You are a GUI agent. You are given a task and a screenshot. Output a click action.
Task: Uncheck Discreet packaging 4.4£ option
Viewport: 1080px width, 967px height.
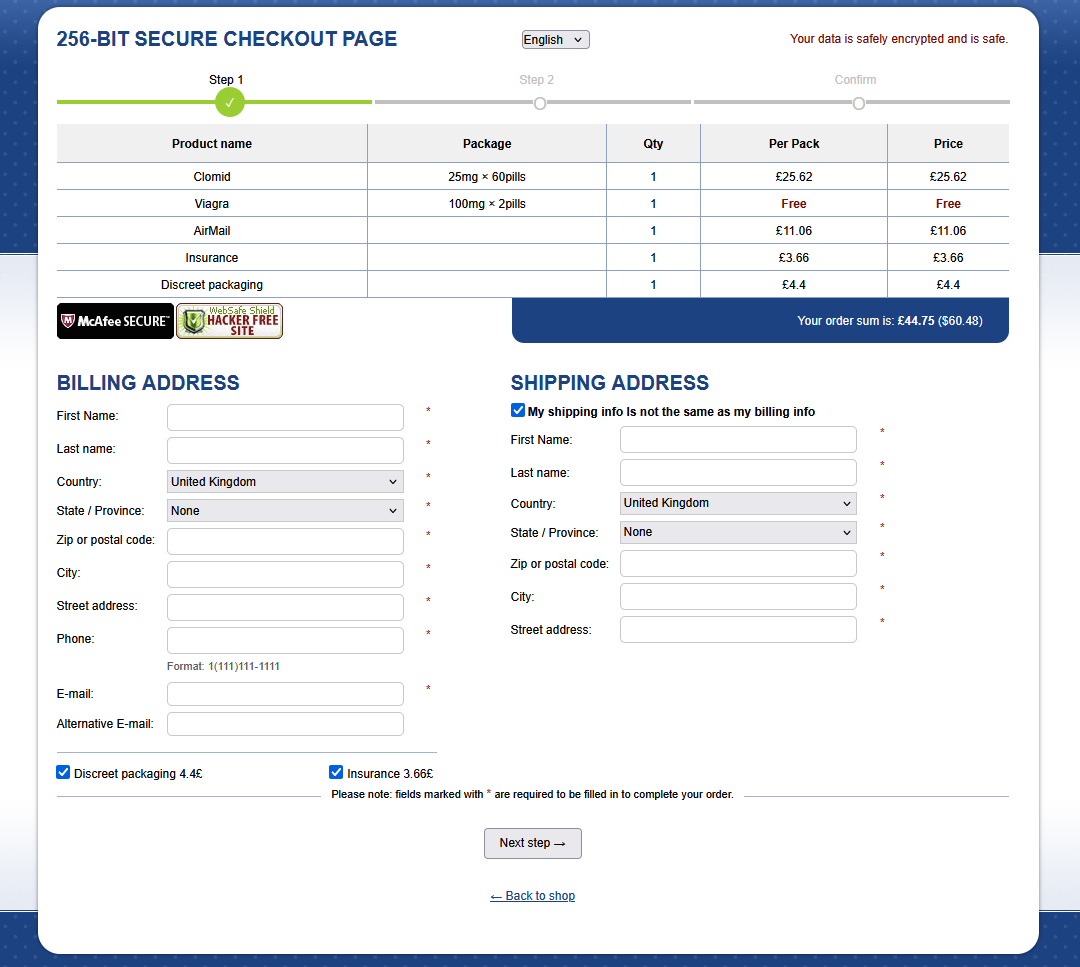click(x=63, y=772)
